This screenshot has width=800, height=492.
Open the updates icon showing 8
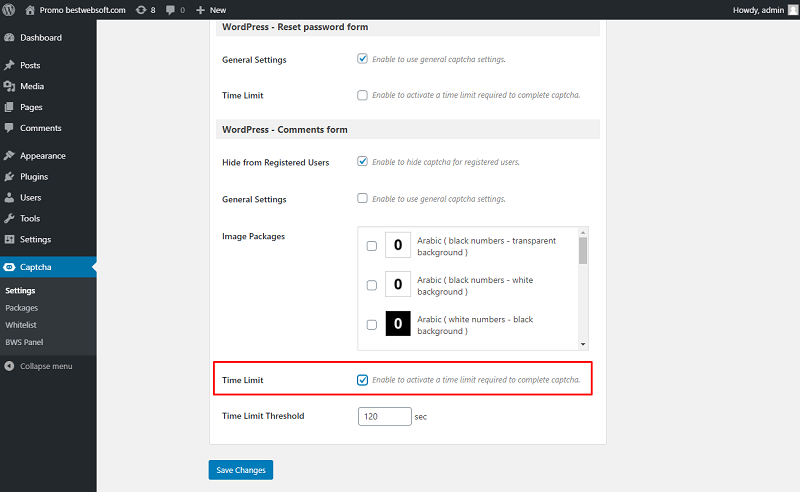pyautogui.click(x=141, y=10)
